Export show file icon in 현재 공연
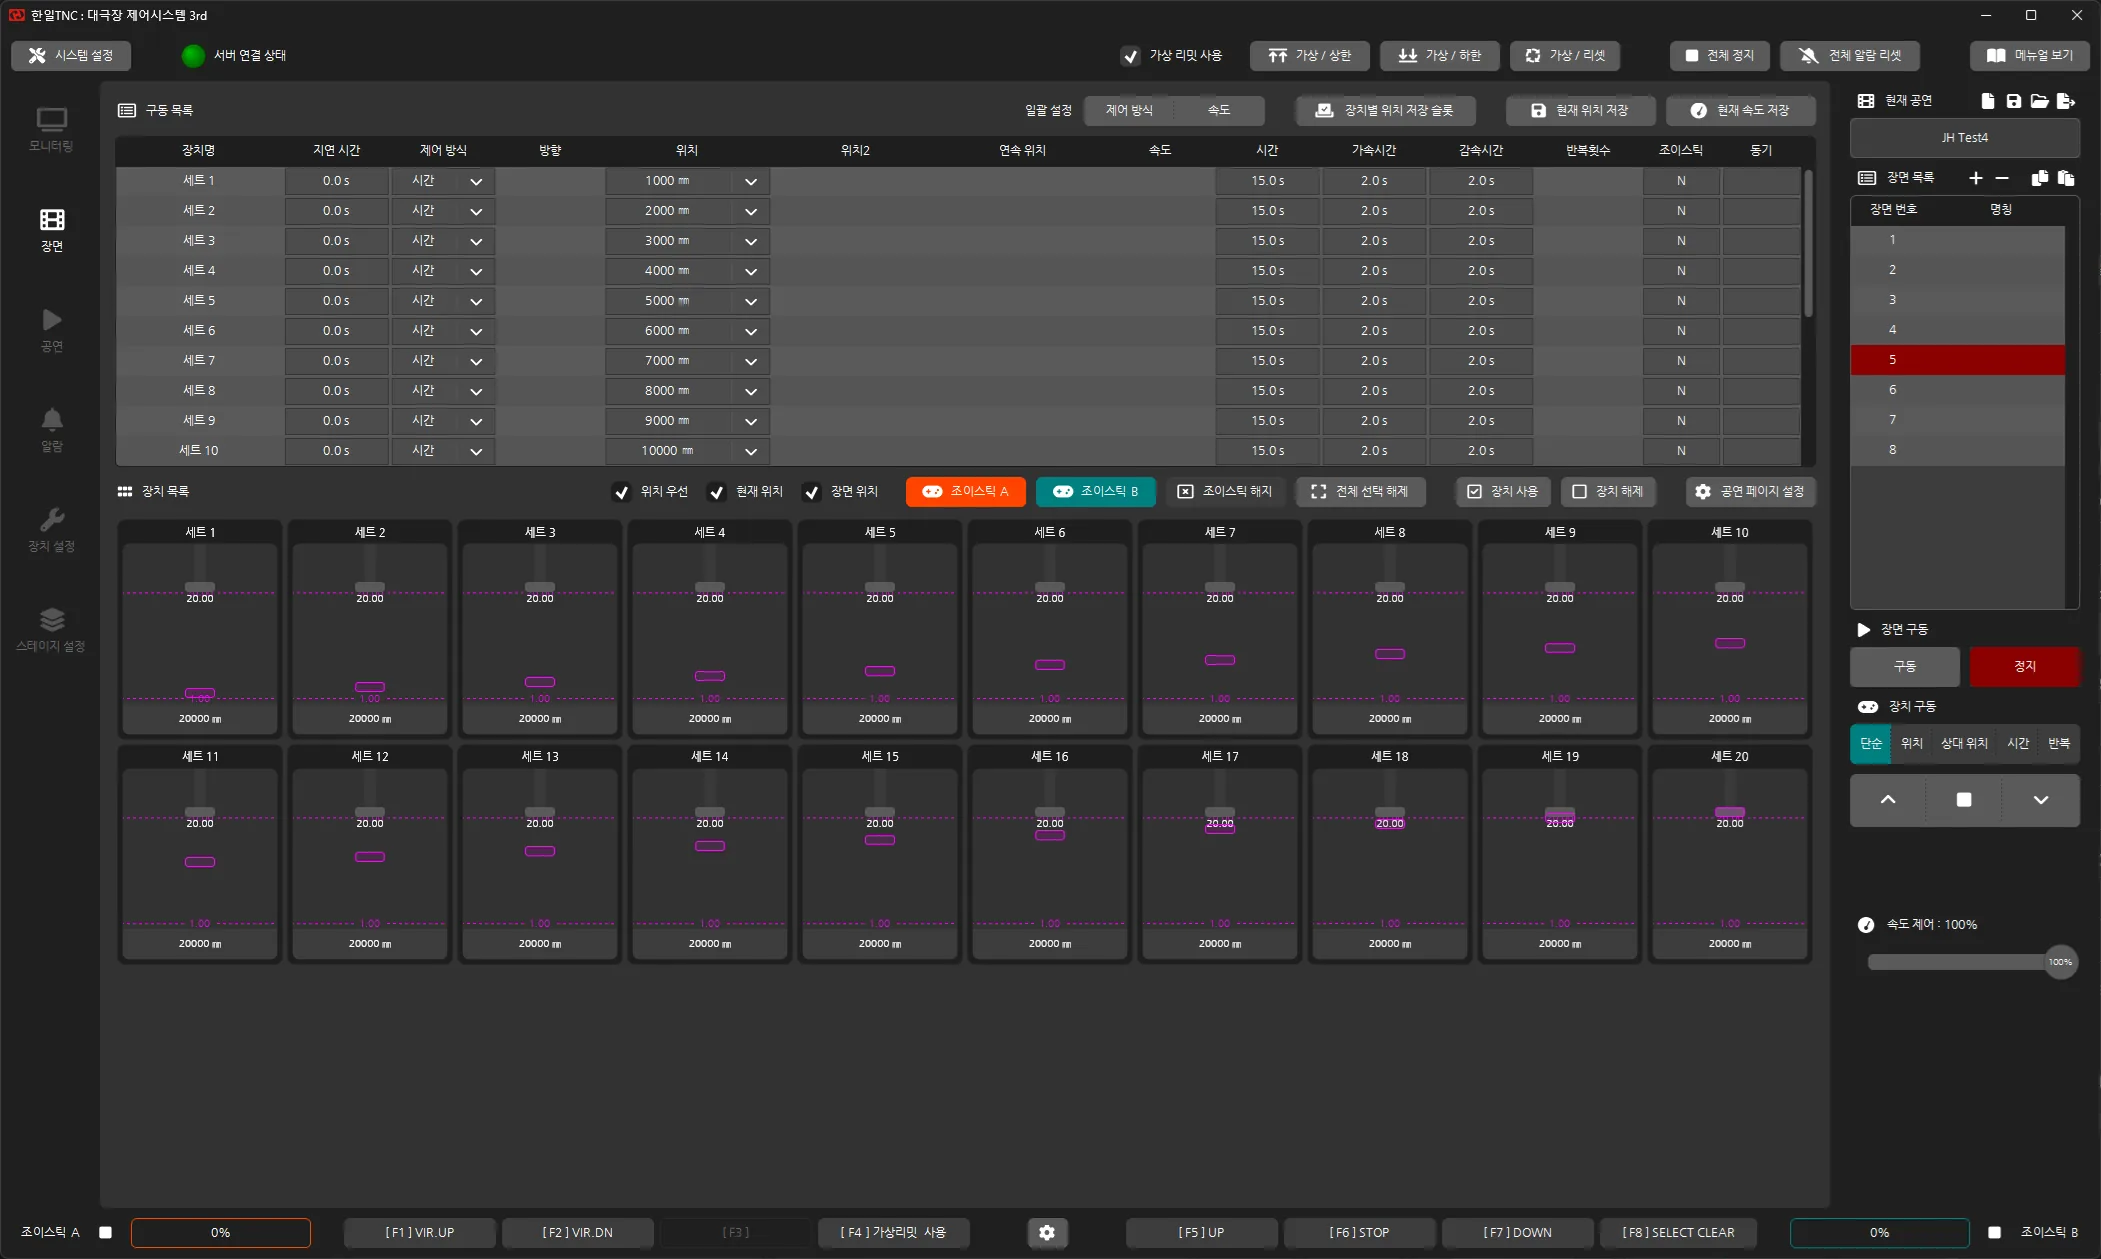The height and width of the screenshot is (1259, 2101). pos(2066,101)
